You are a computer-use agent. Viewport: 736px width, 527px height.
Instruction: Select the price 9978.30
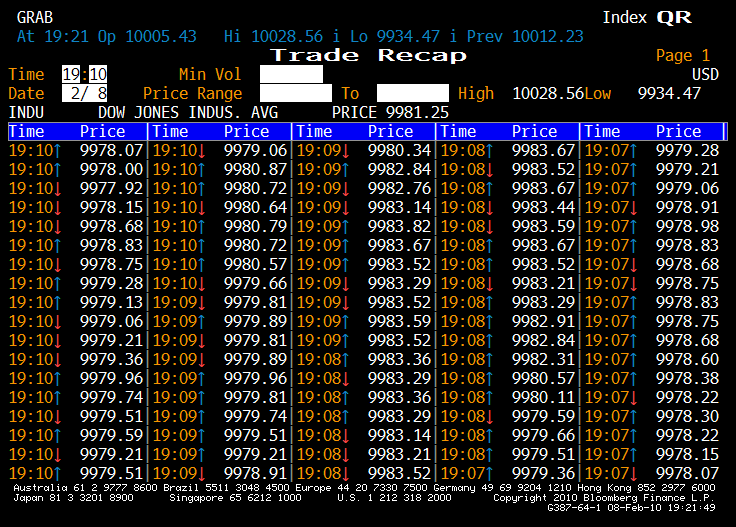(x=688, y=416)
